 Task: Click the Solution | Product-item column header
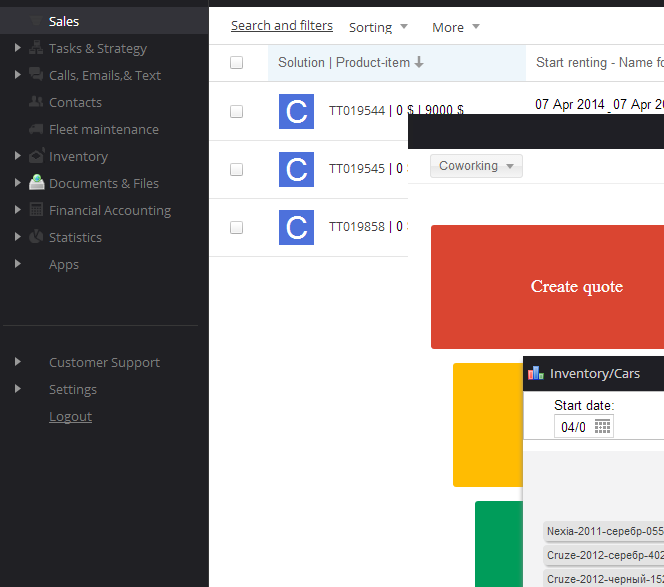(397, 63)
